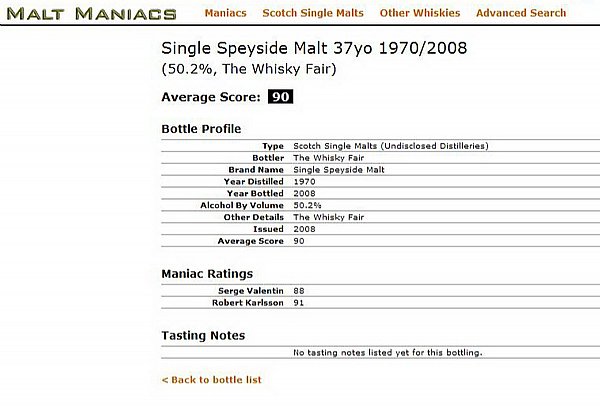The width and height of the screenshot is (600, 408).
Task: Click The Whisky Fair bottler value
Action: click(x=329, y=158)
